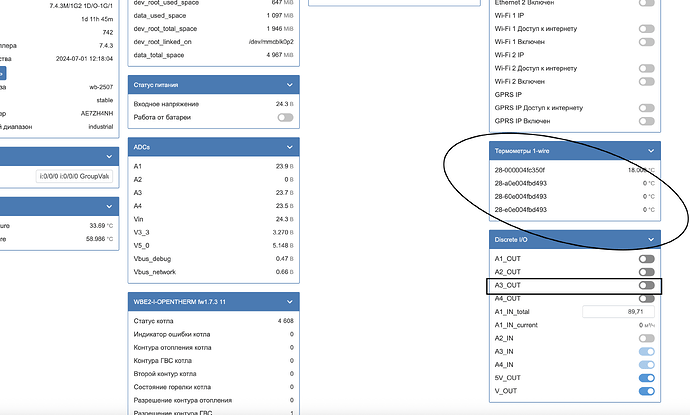Toggle the A1_OUT switch
Screen dimensions: 690x415
click(x=646, y=258)
